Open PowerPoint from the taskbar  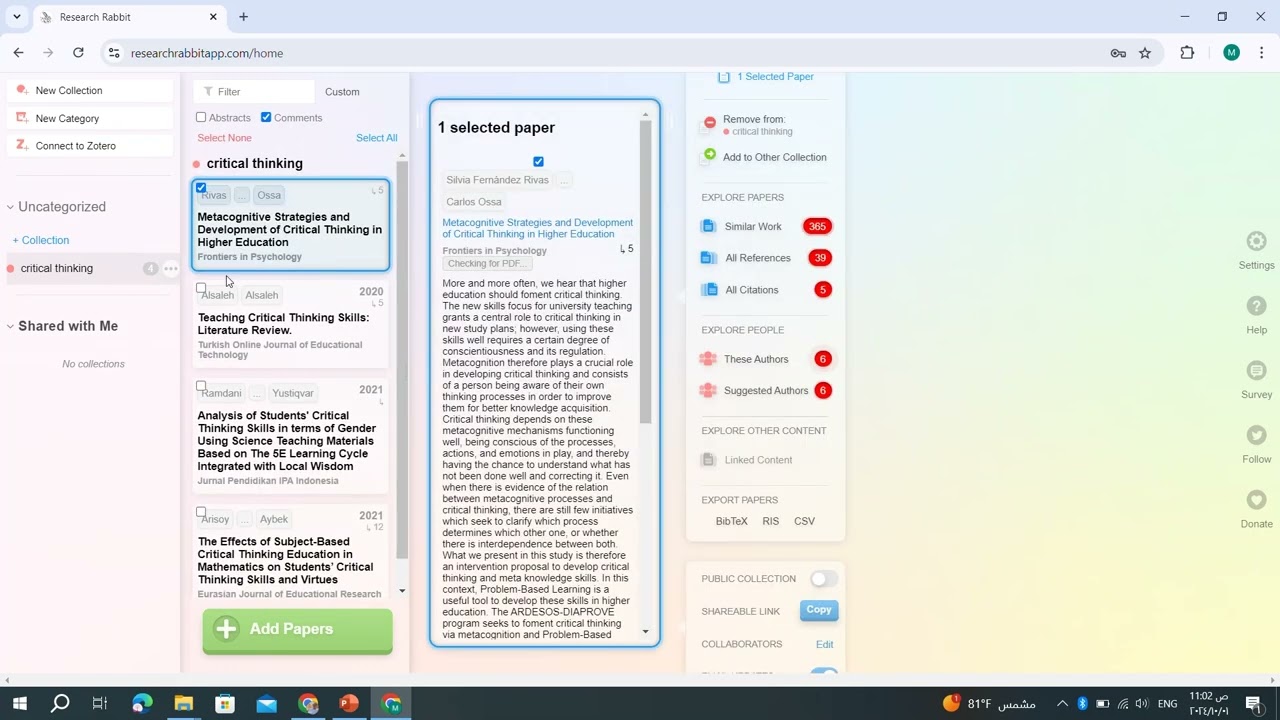[x=349, y=704]
